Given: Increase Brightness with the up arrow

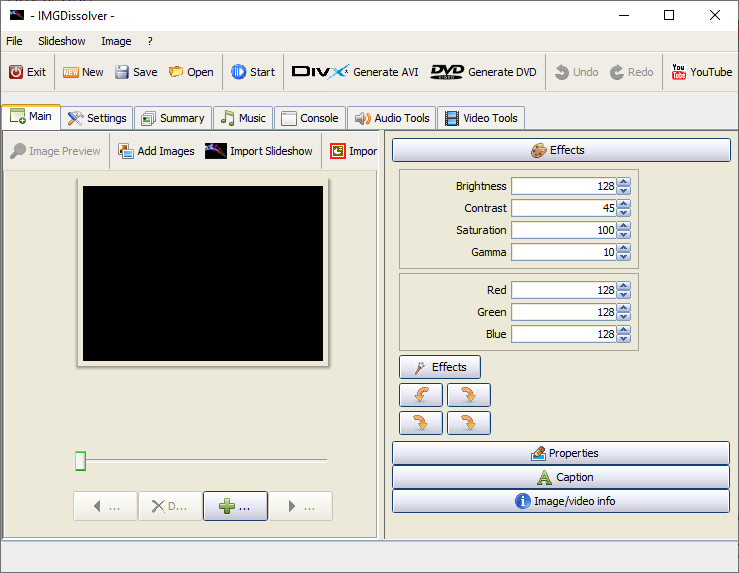Looking at the screenshot, I should (x=624, y=182).
